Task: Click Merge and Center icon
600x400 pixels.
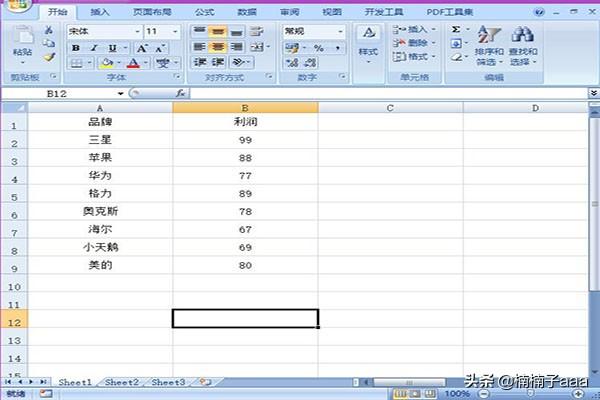Action: pyautogui.click(x=257, y=47)
